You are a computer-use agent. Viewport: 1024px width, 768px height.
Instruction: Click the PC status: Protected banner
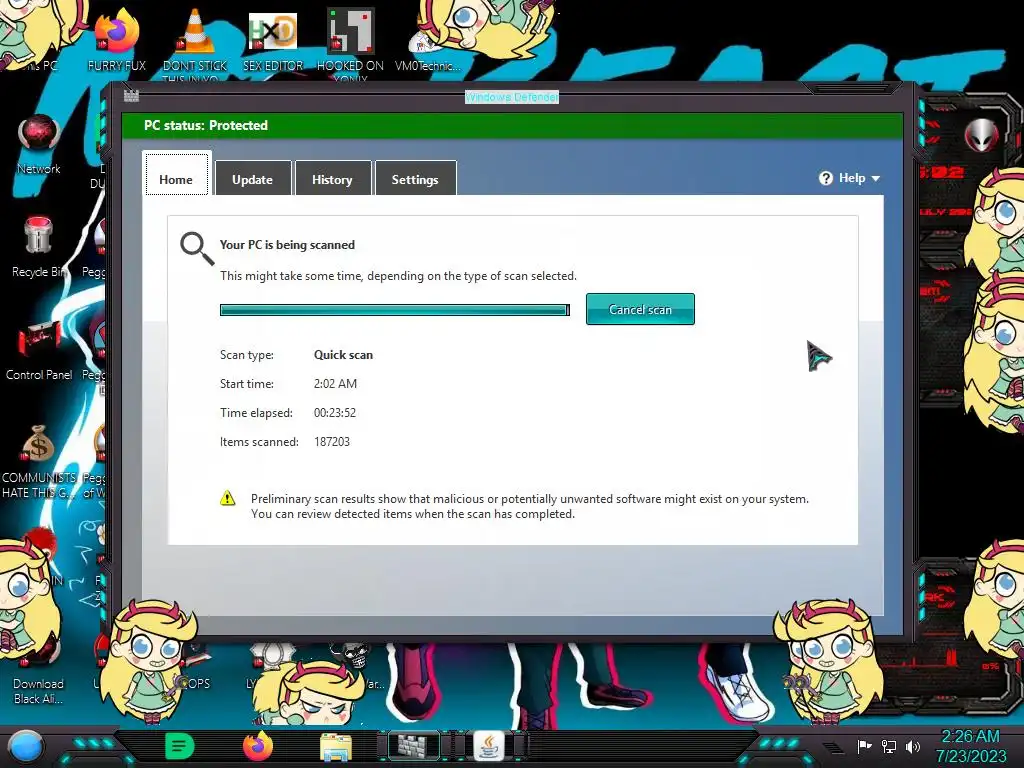pyautogui.click(x=513, y=125)
